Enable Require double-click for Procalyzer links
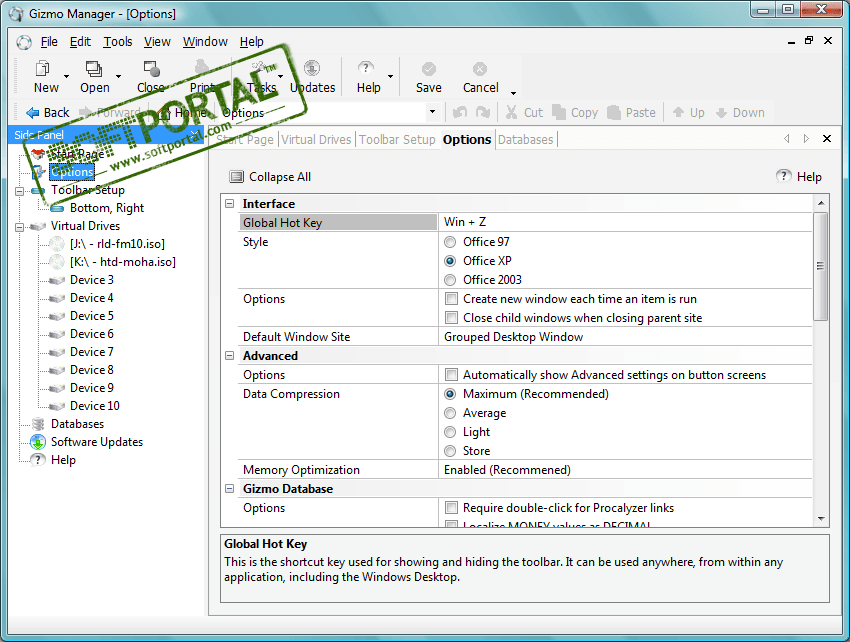The height and width of the screenshot is (642, 850). 450,507
